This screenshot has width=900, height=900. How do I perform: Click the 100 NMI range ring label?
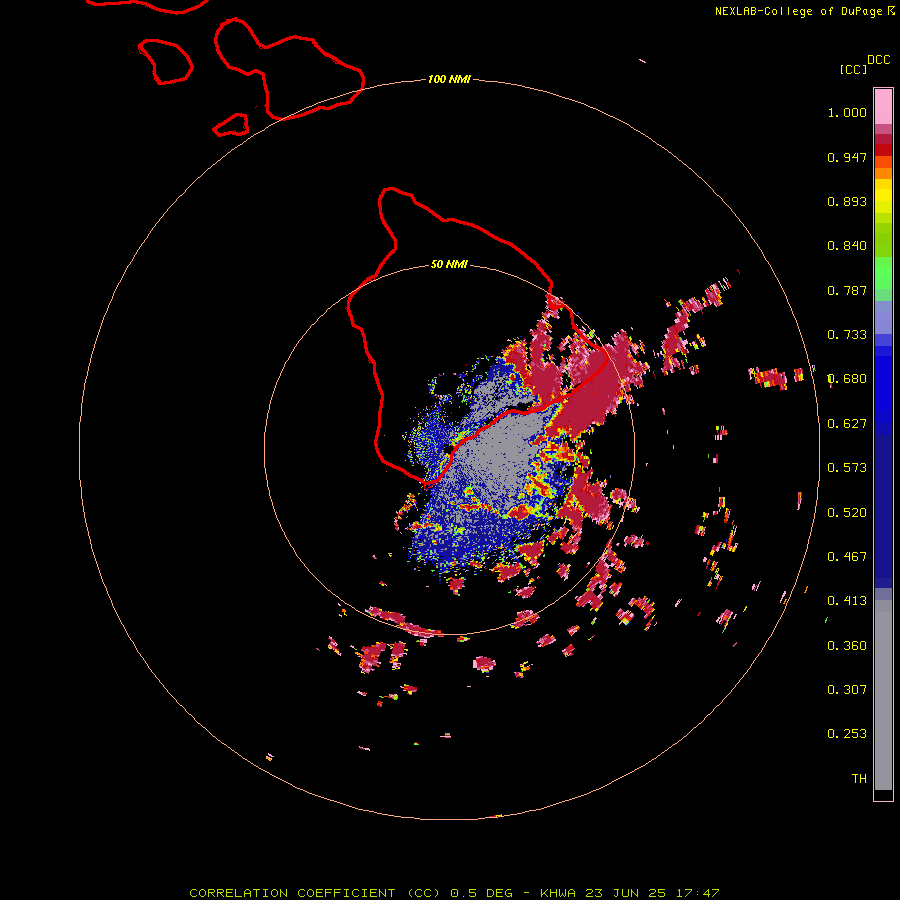449,79
